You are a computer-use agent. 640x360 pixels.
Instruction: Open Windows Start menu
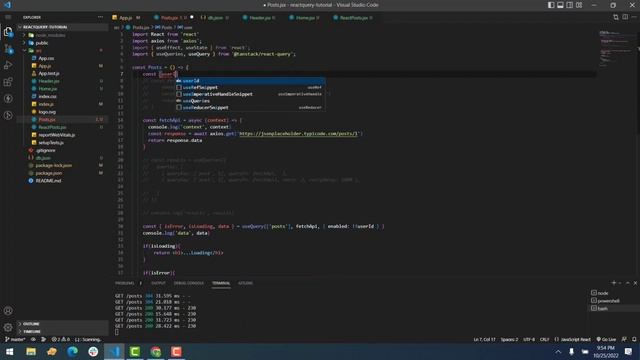9,351
